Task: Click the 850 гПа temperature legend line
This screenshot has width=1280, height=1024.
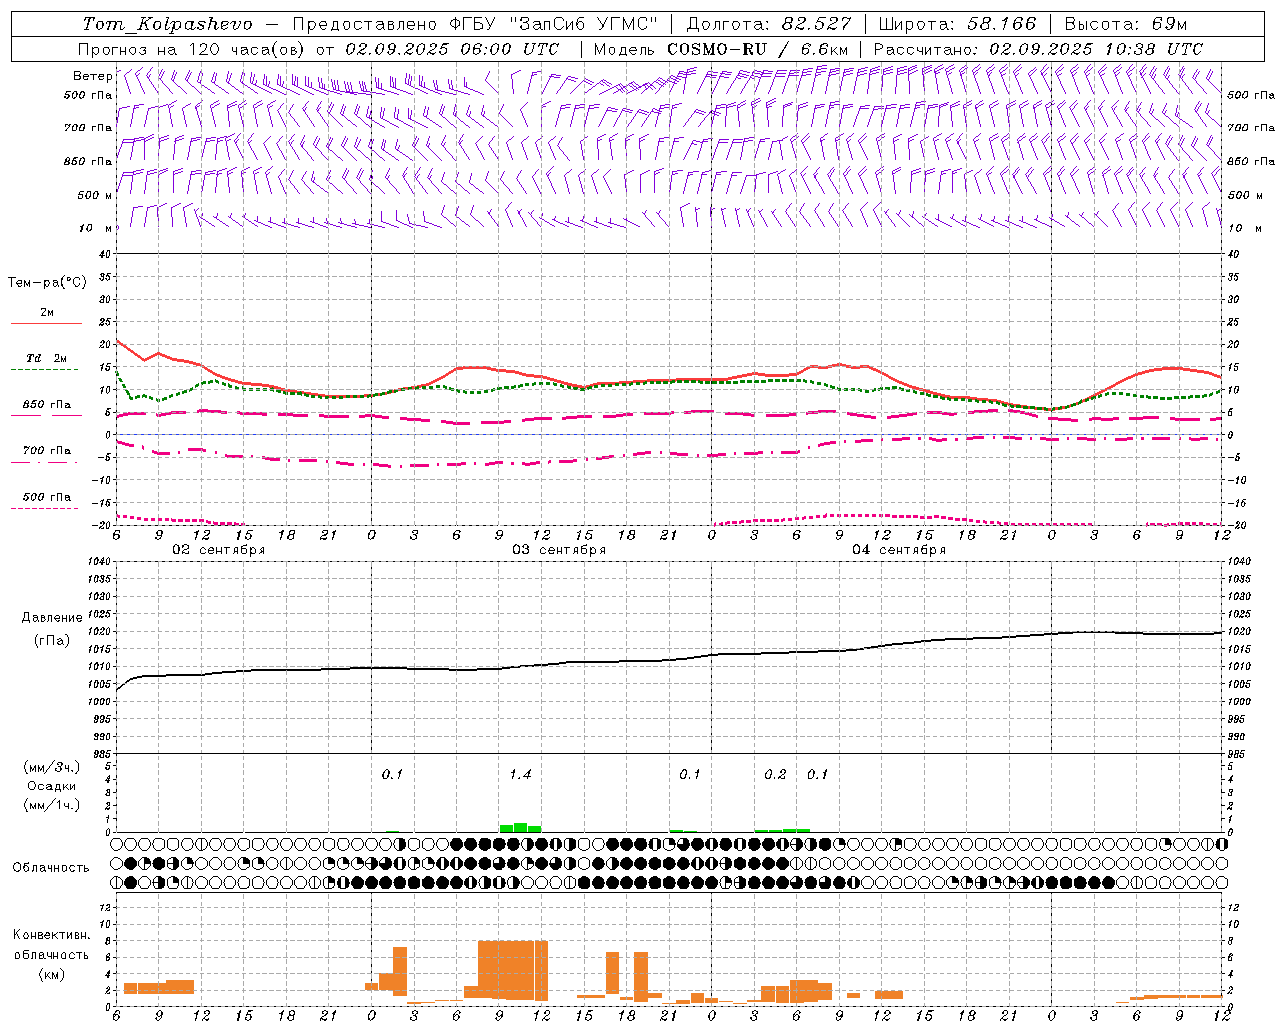Action: pyautogui.click(x=46, y=416)
